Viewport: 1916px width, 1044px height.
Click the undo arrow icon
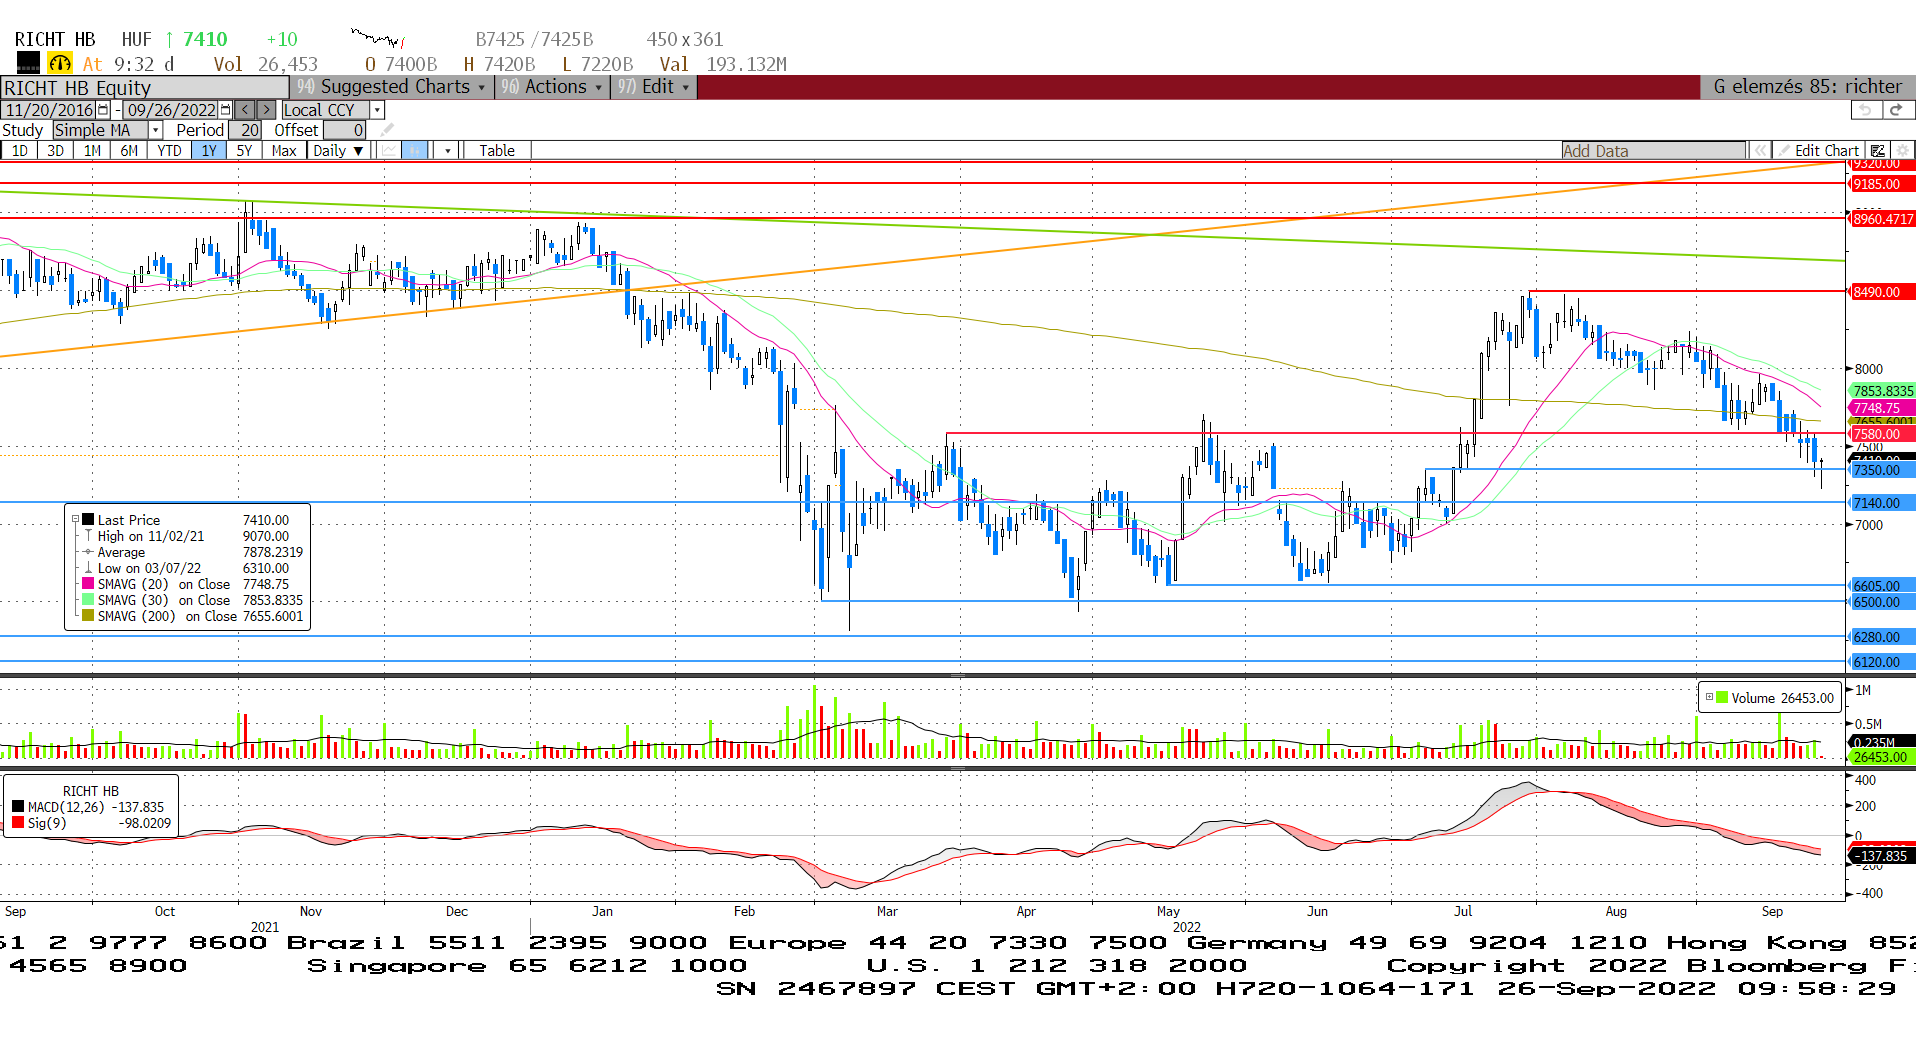[x=1865, y=110]
